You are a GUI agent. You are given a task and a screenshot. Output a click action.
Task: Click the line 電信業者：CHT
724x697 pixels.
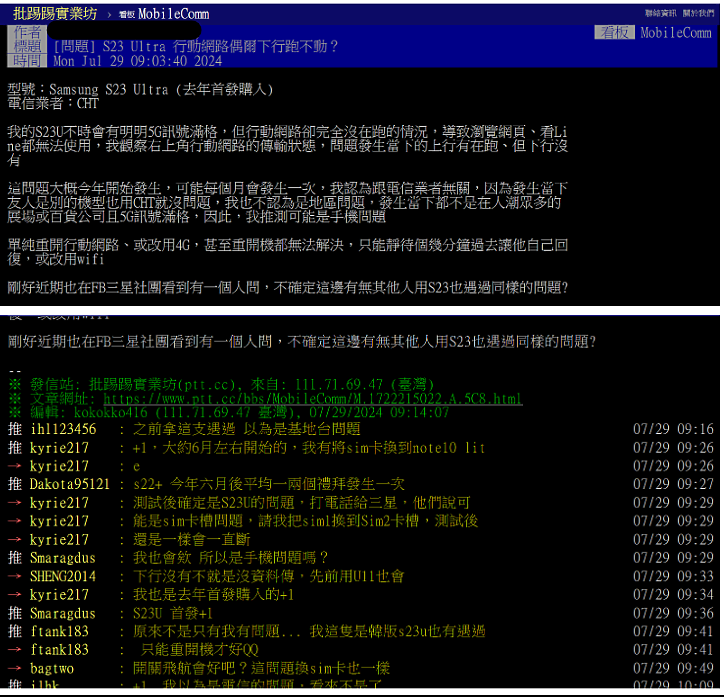[x=53, y=103]
